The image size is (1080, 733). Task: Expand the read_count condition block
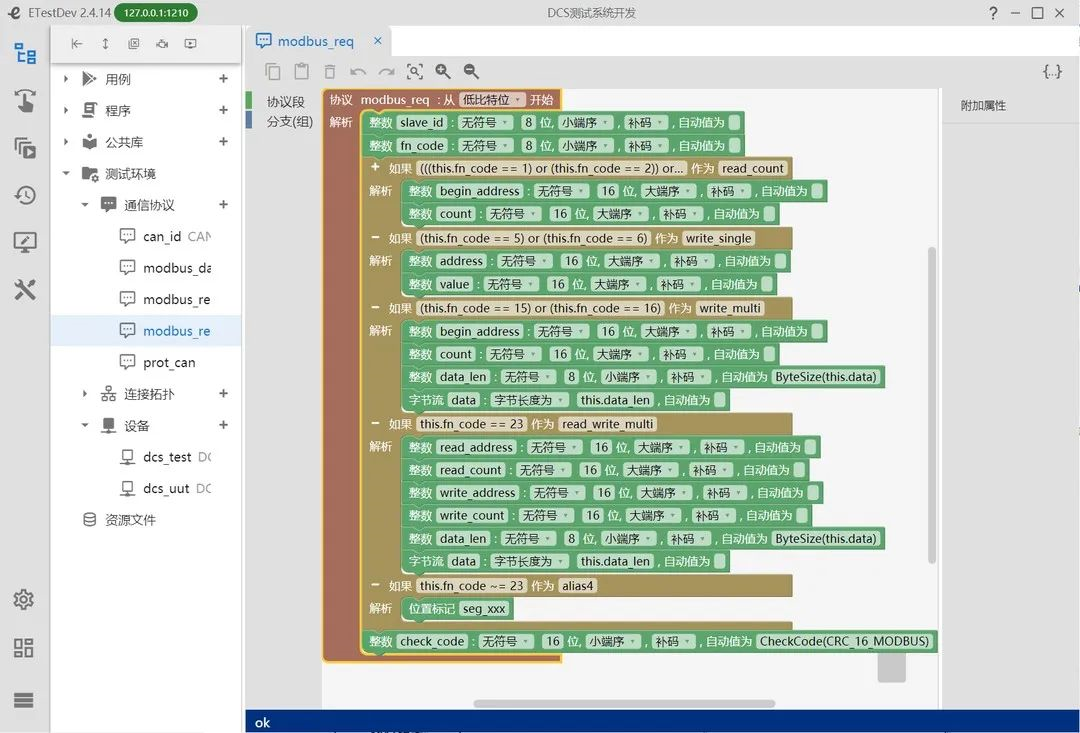tap(375, 167)
